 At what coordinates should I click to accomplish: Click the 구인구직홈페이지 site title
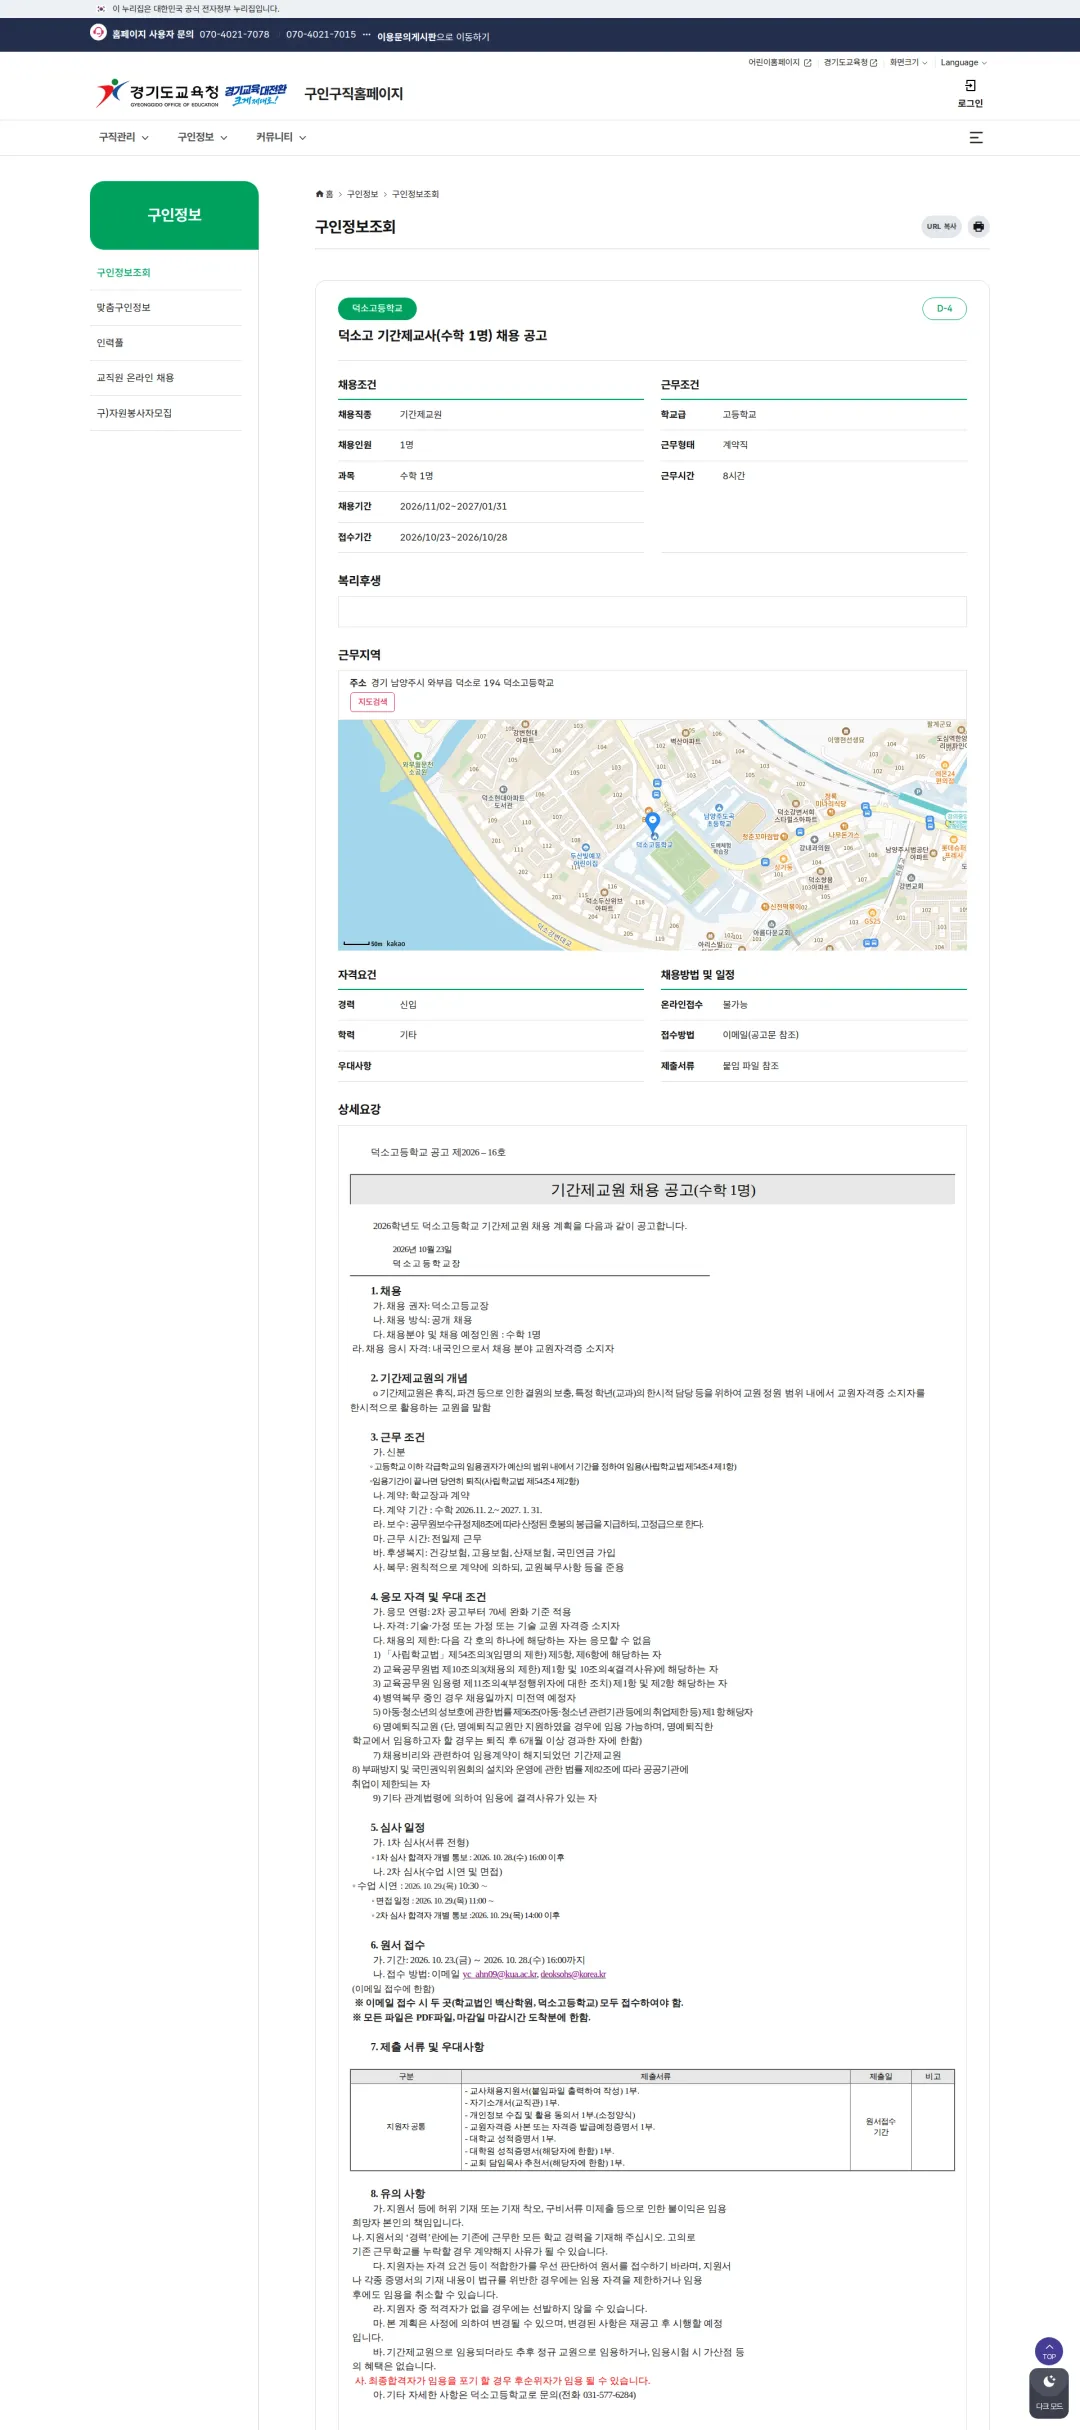354,94
